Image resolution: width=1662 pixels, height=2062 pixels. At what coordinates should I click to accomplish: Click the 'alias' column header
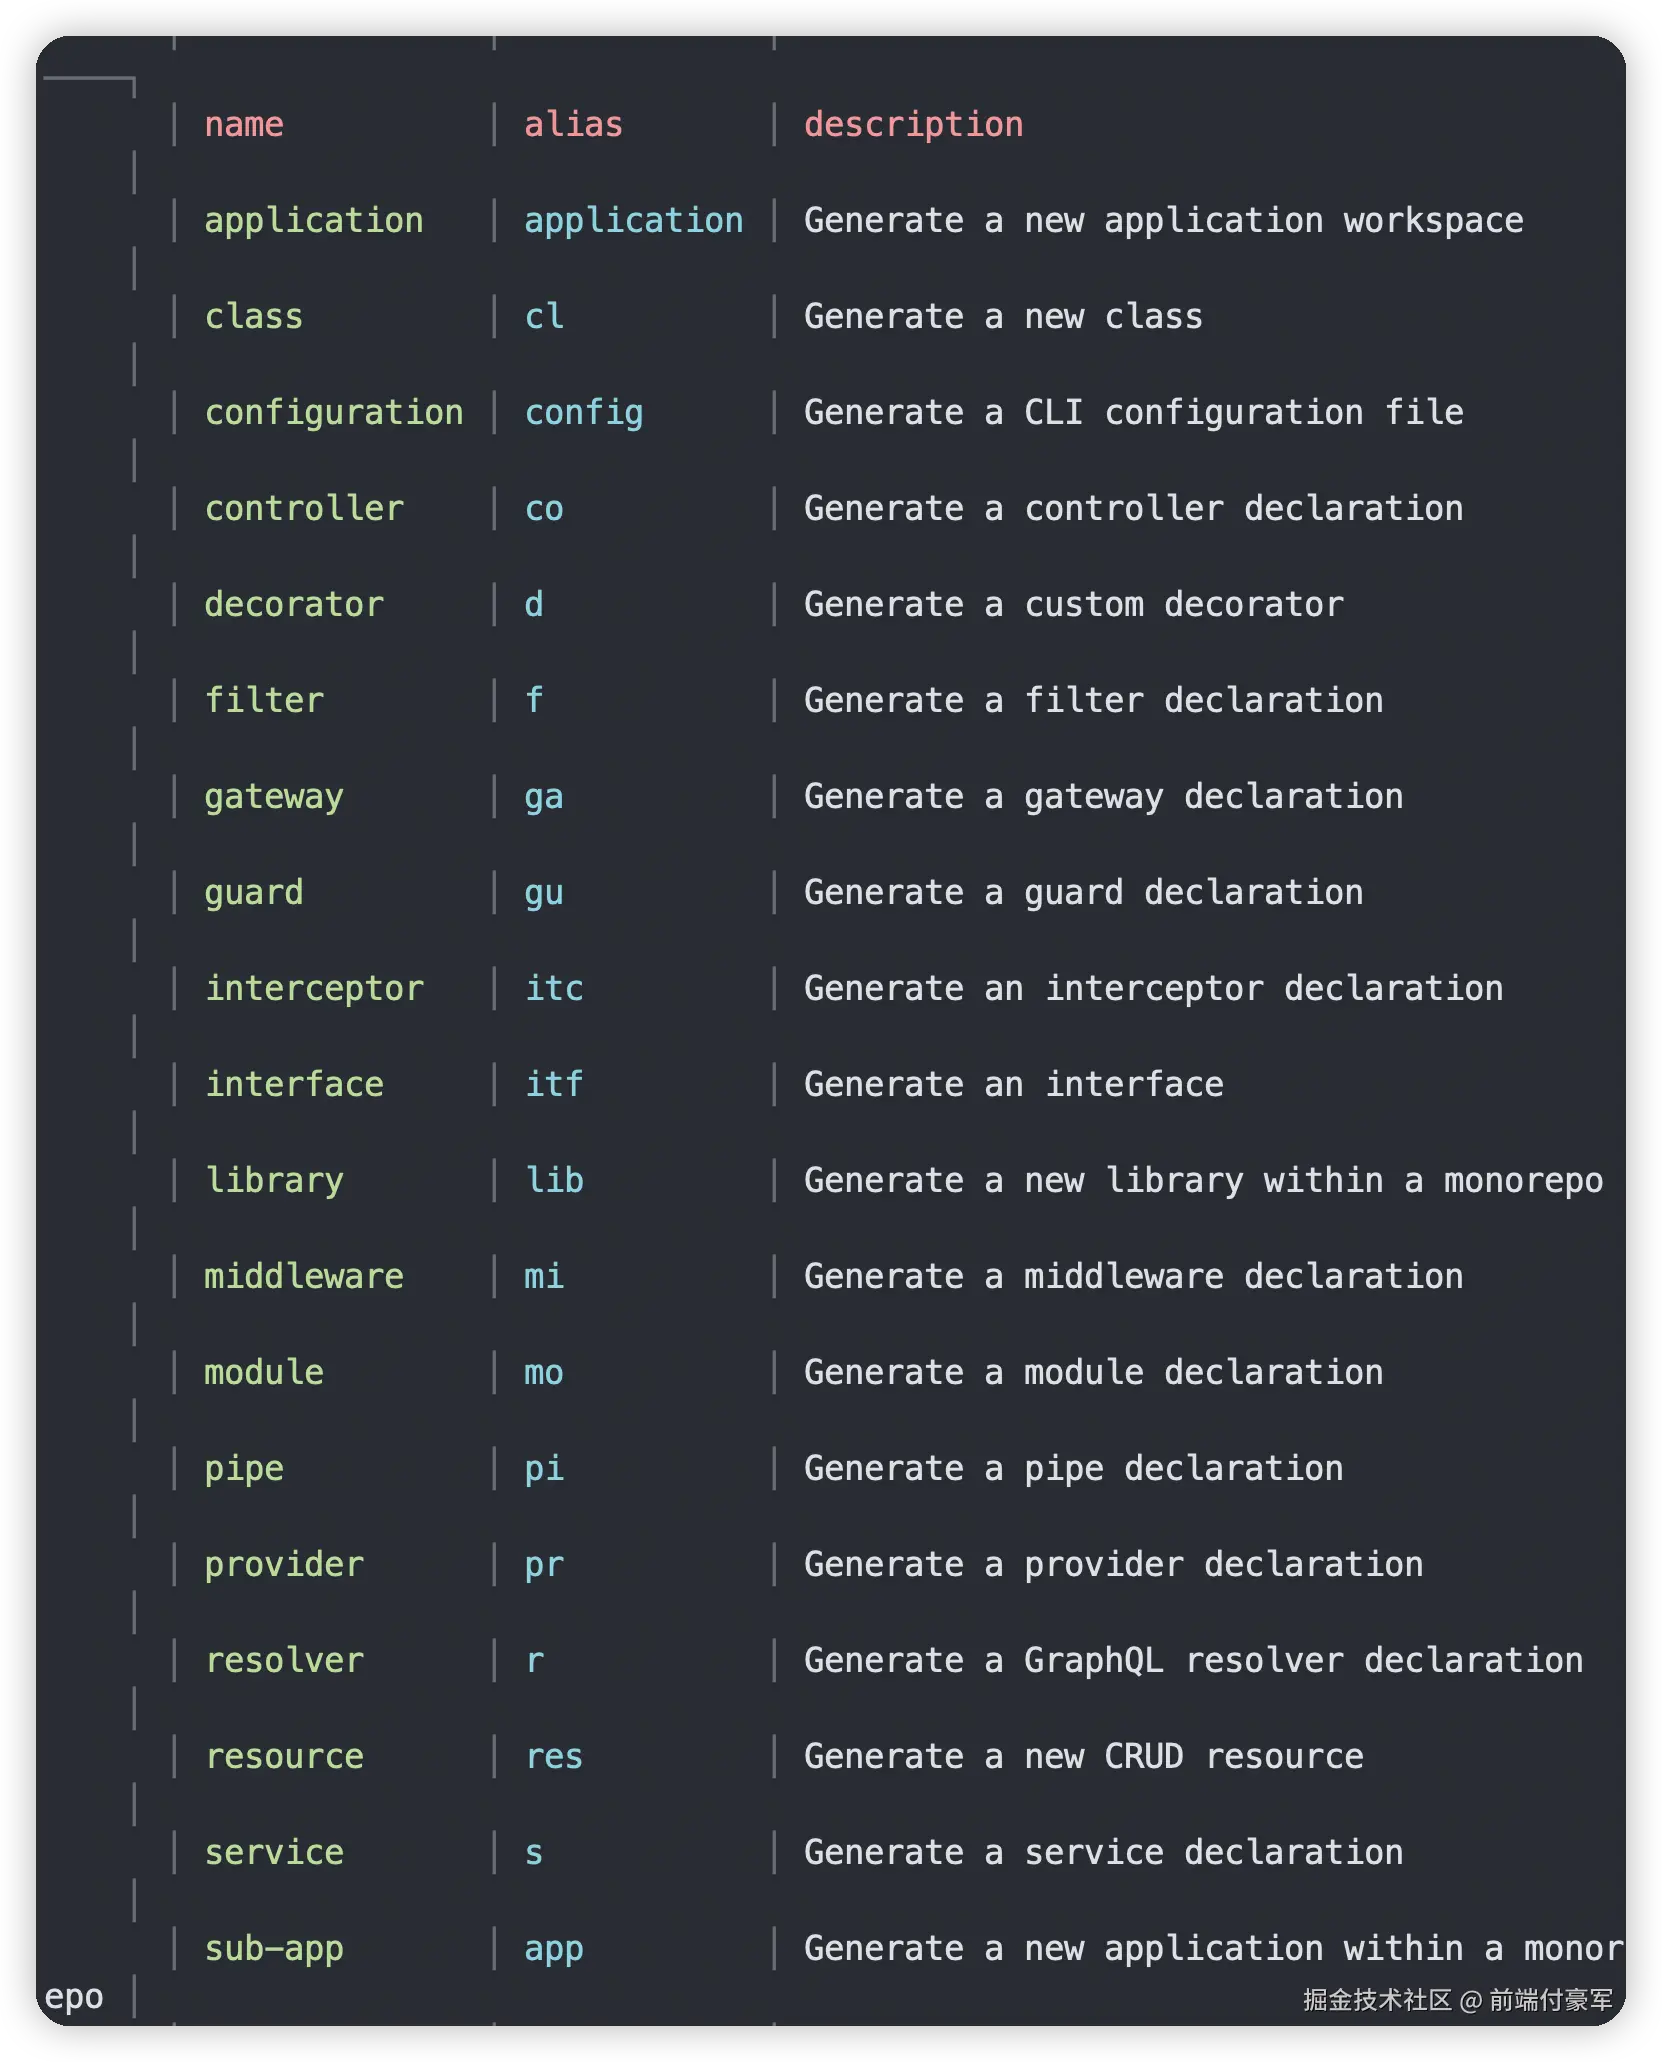click(x=573, y=124)
